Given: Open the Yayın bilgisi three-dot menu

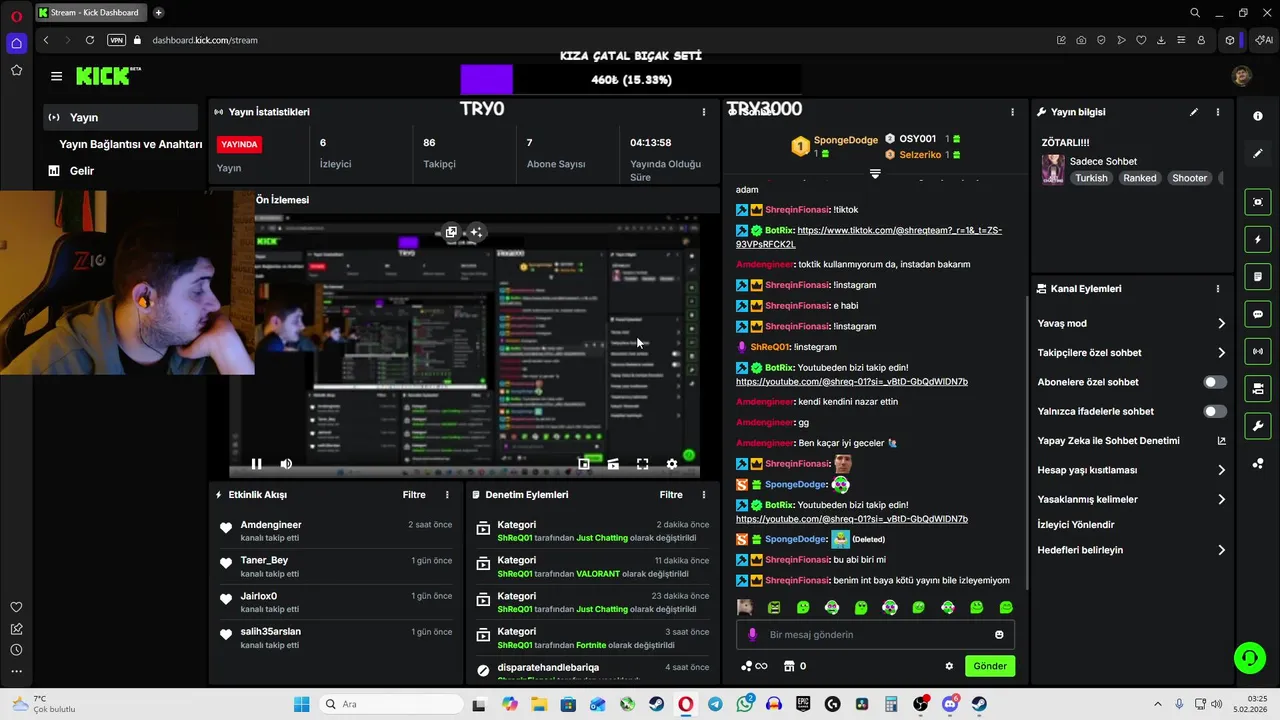Looking at the screenshot, I should 1218,112.
